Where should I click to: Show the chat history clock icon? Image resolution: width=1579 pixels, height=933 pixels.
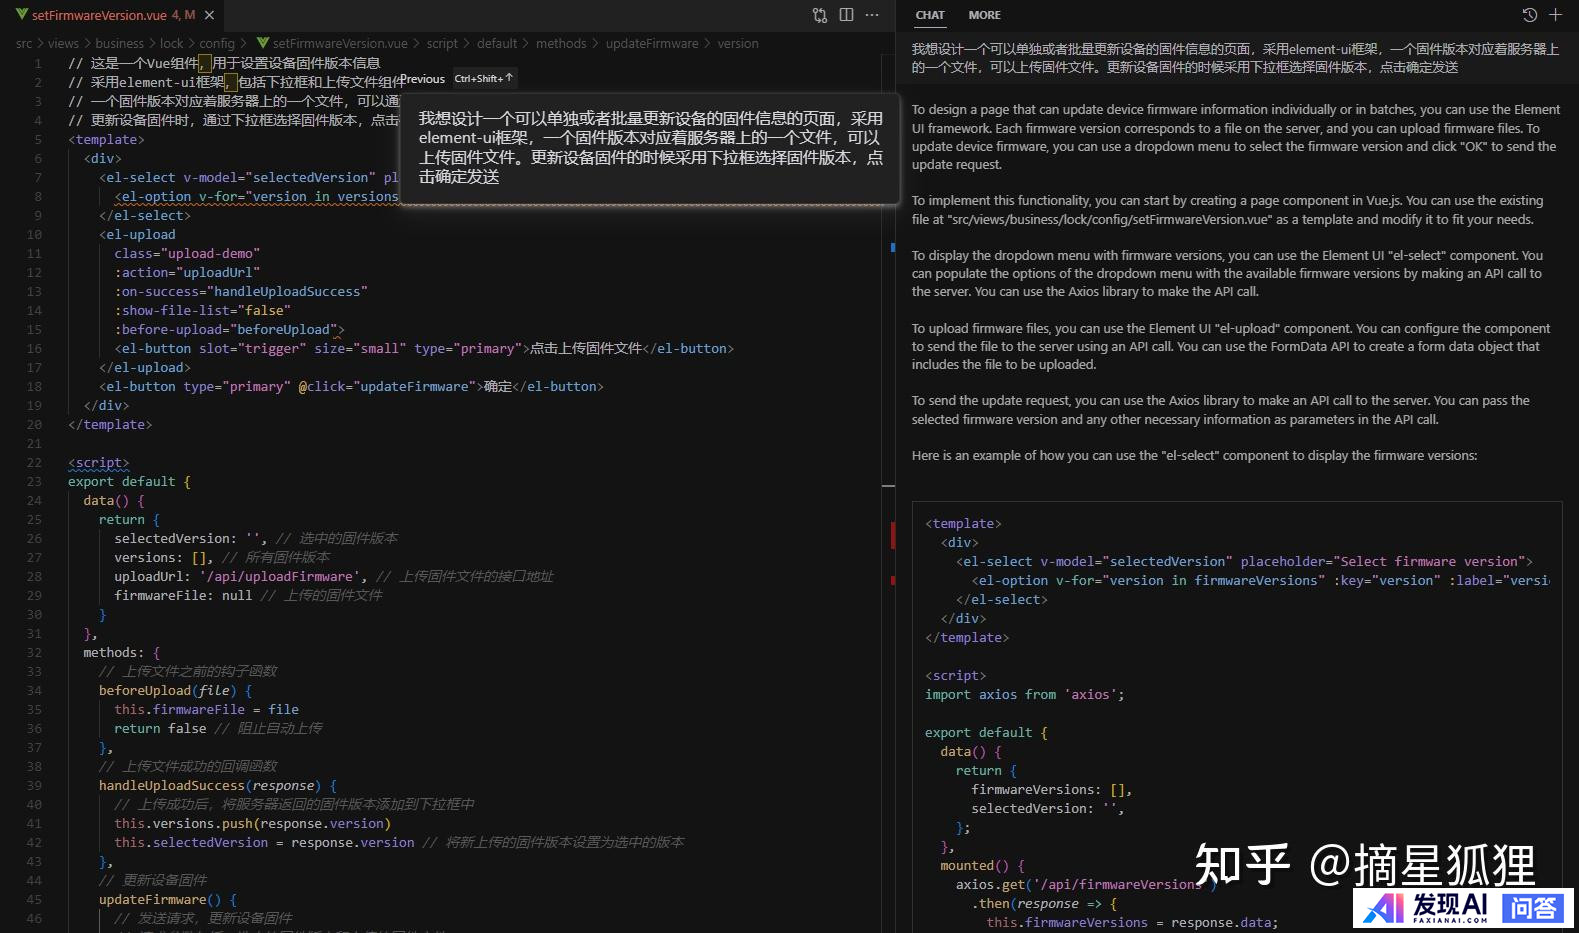(x=1529, y=15)
